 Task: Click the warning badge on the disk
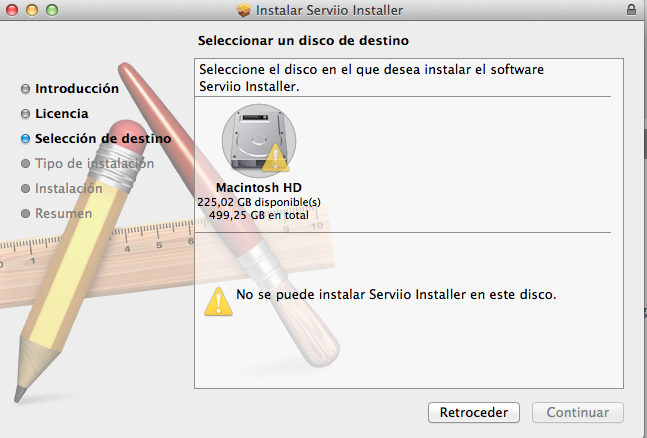pyautogui.click(x=274, y=157)
